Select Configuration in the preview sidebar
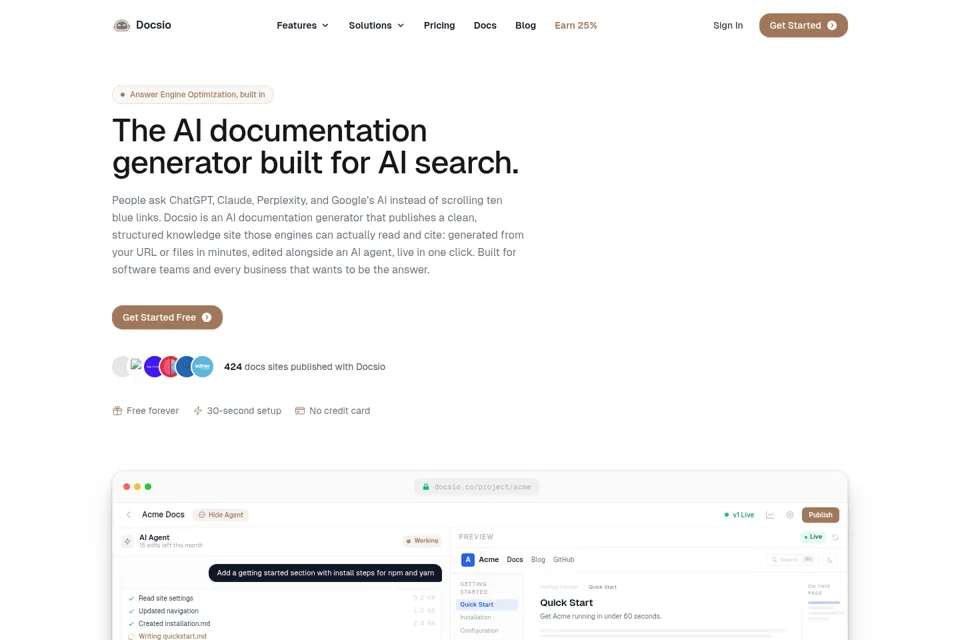The height and width of the screenshot is (640, 960). pyautogui.click(x=479, y=631)
